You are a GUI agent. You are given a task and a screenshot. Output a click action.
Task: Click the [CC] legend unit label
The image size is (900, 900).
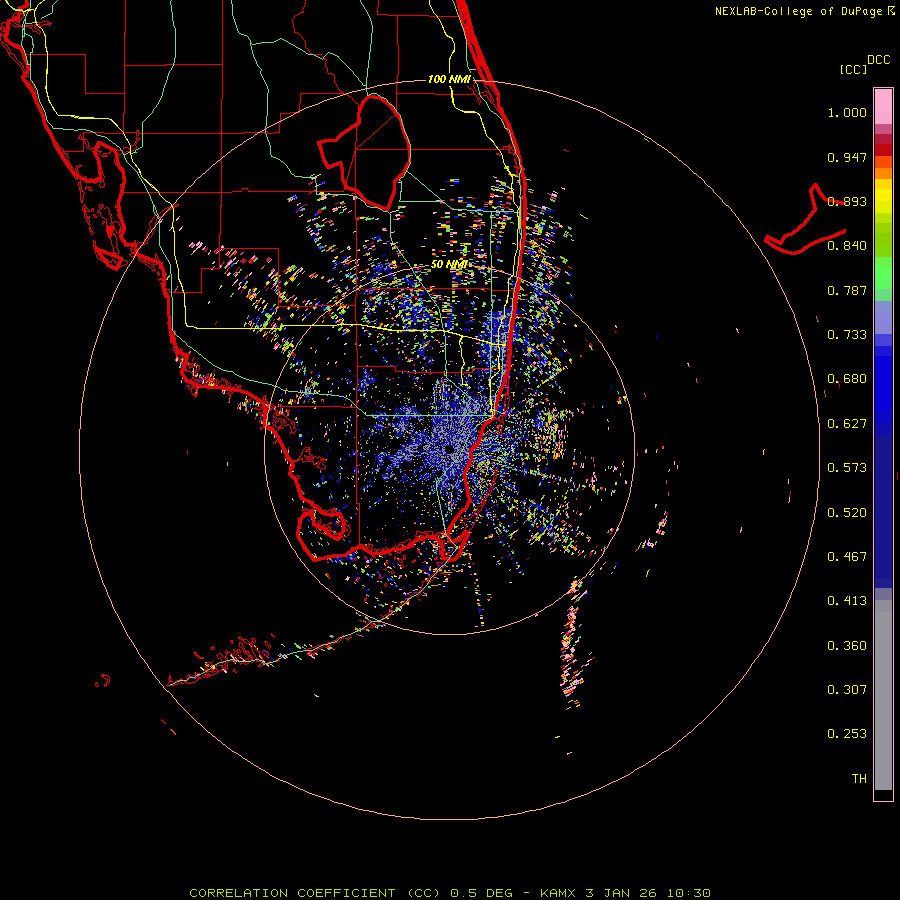pyautogui.click(x=853, y=69)
